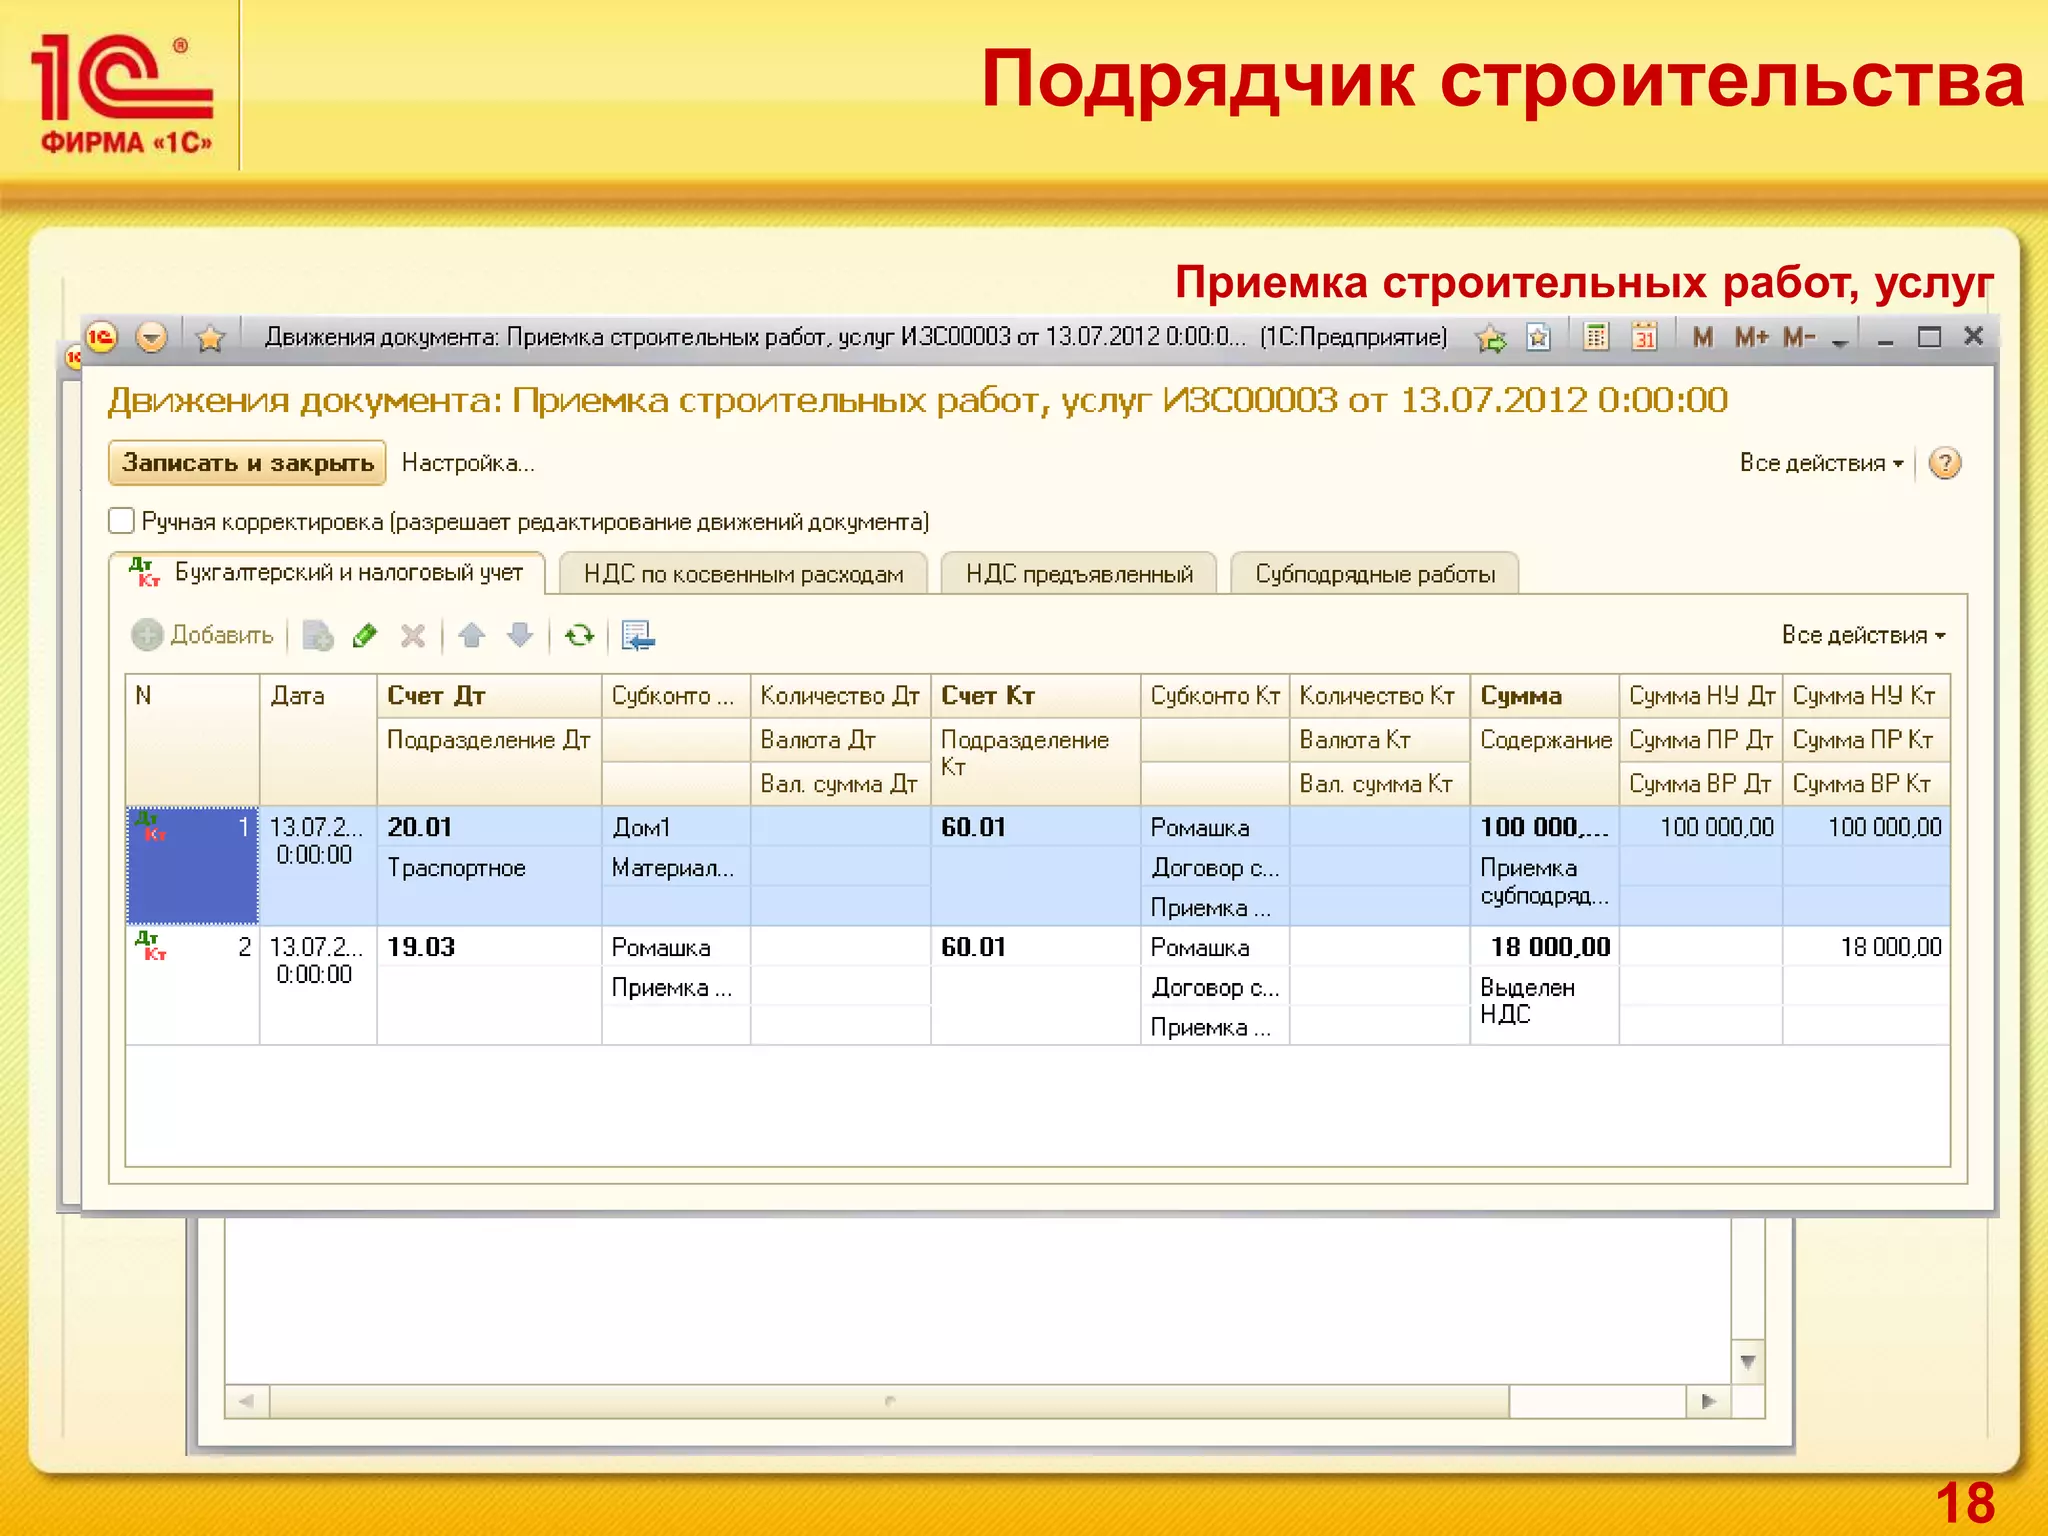Switch to 'НДС предъявленный' tab
This screenshot has height=1536, width=2048.
tap(1079, 574)
